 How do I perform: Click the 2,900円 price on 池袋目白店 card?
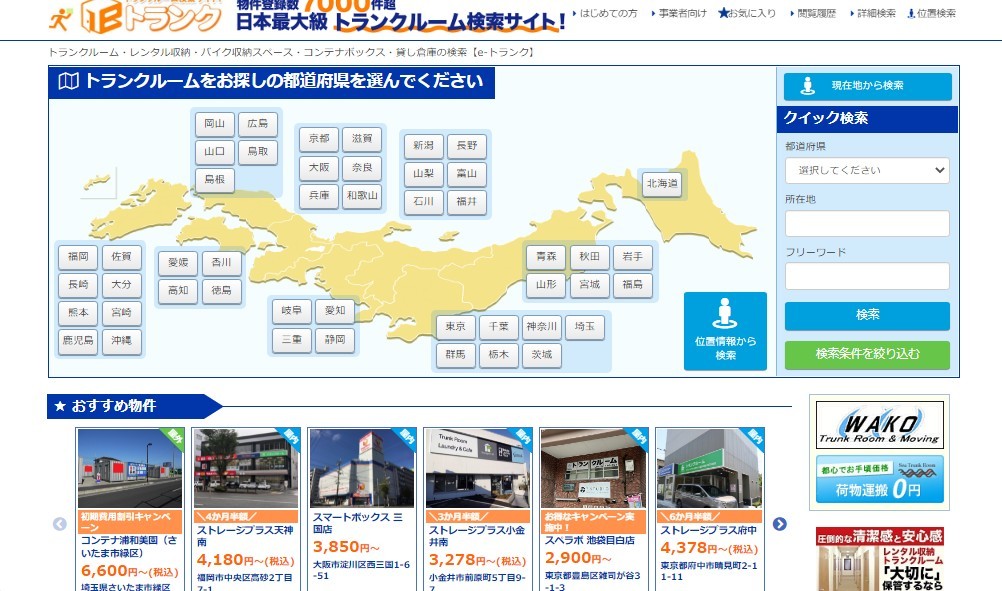click(x=578, y=558)
